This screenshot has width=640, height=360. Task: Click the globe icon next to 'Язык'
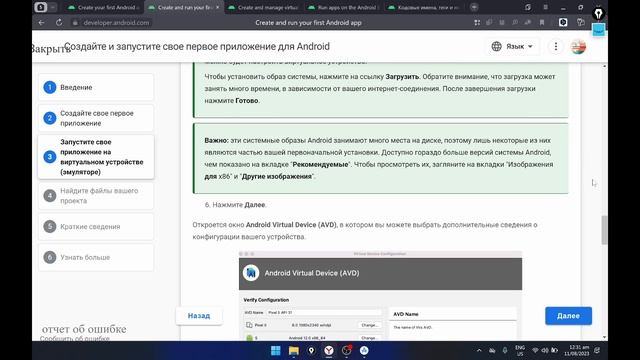(496, 47)
